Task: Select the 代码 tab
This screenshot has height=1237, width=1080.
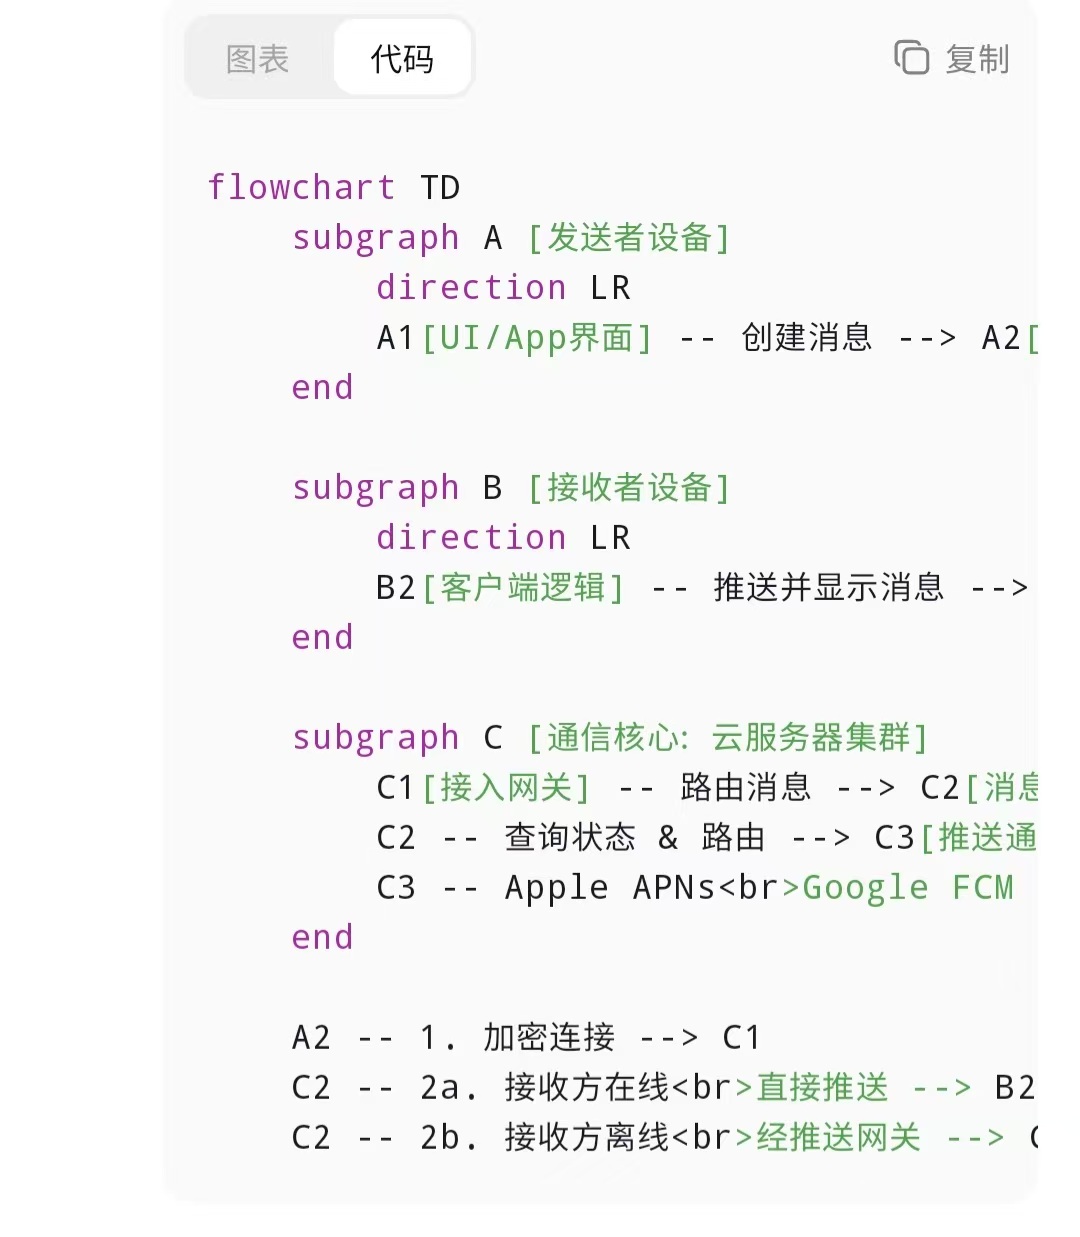Action: (x=402, y=59)
